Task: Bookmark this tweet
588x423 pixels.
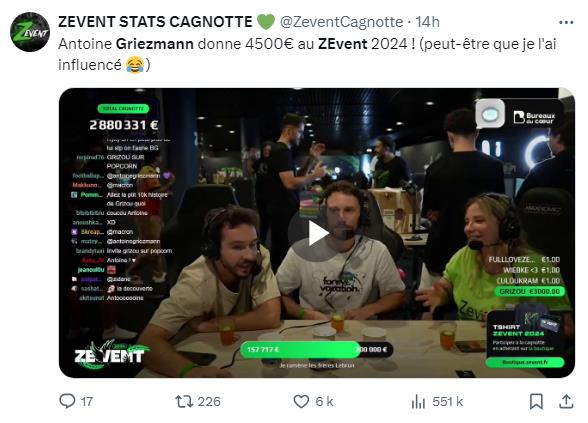Action: 536,402
